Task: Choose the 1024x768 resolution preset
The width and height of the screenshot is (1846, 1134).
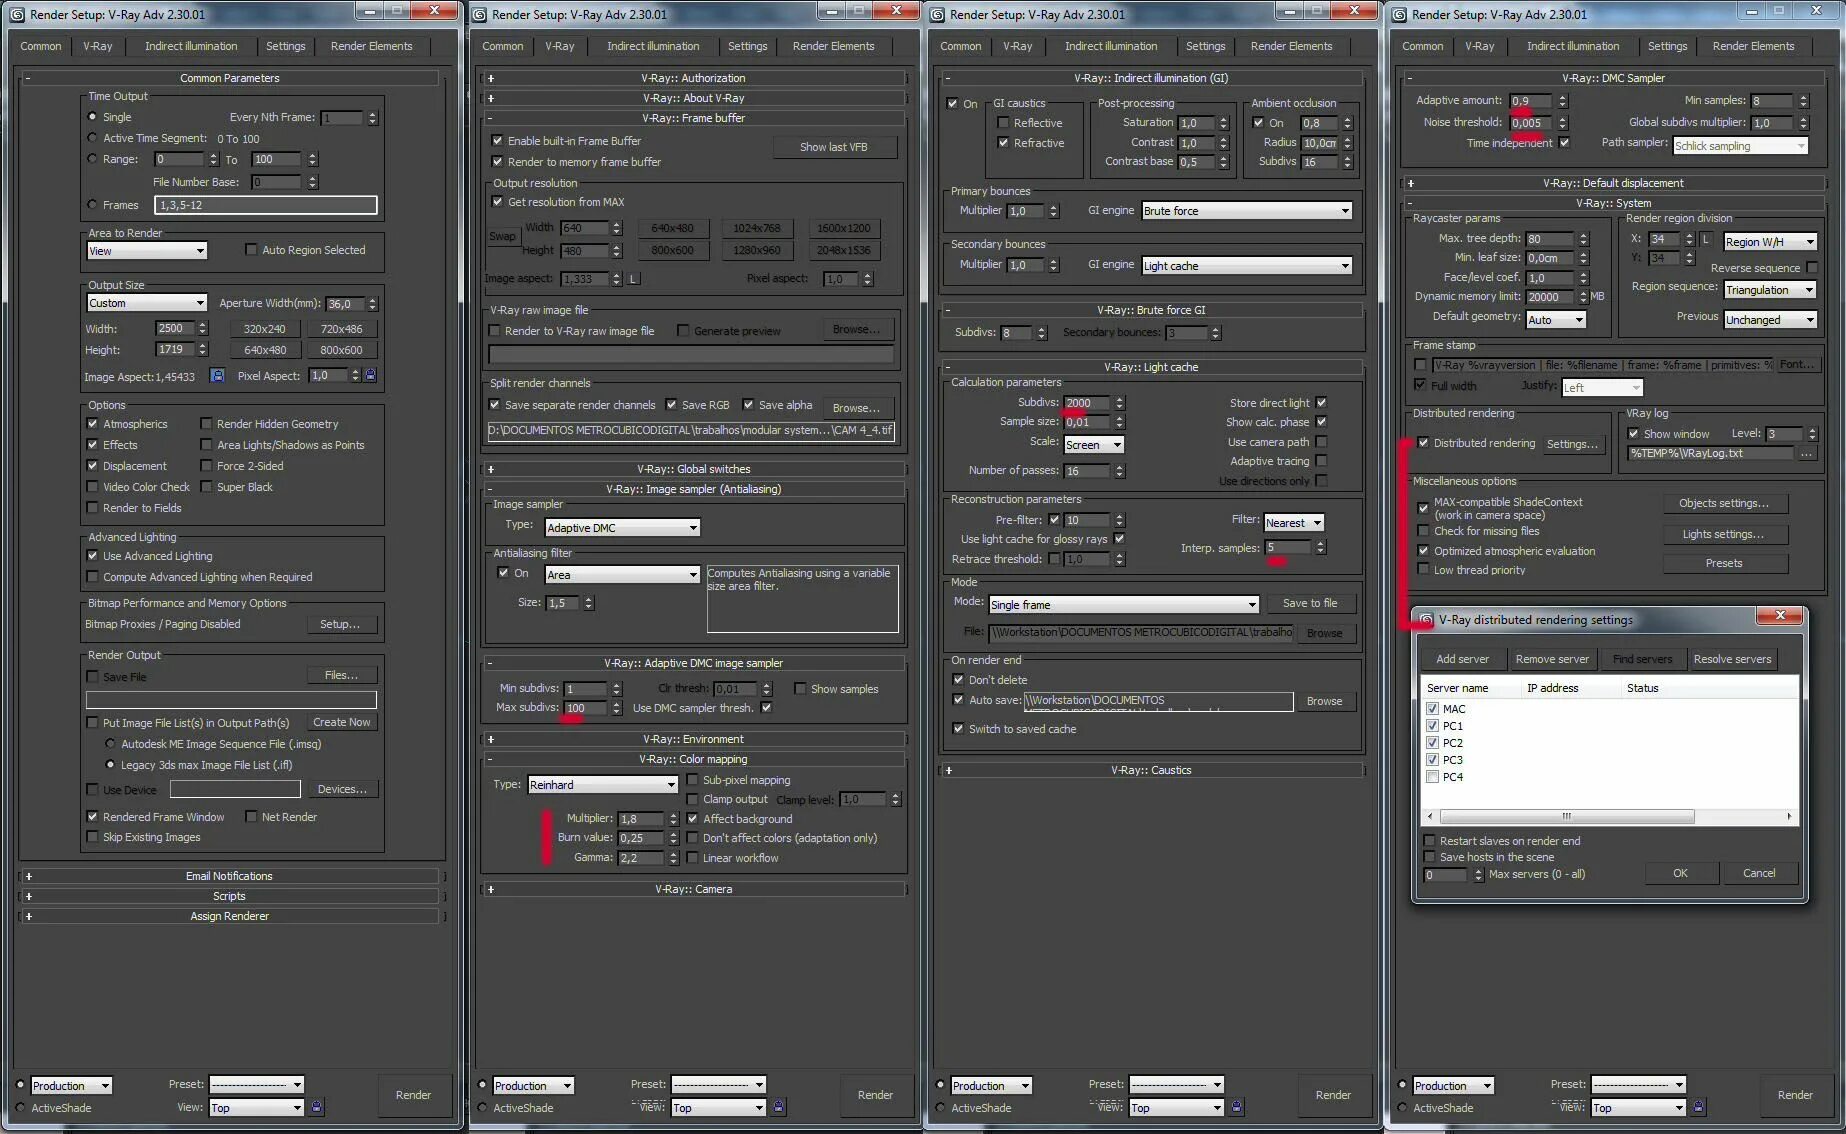Action: click(x=756, y=228)
